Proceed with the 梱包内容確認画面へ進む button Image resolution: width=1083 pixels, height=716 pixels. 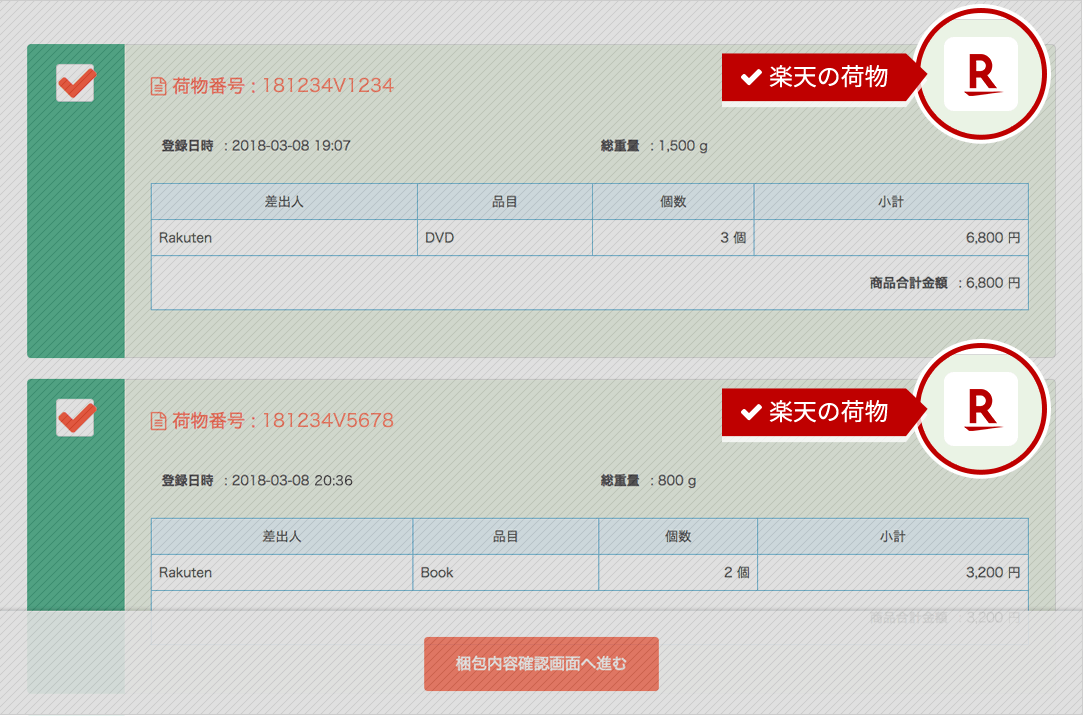pyautogui.click(x=541, y=664)
